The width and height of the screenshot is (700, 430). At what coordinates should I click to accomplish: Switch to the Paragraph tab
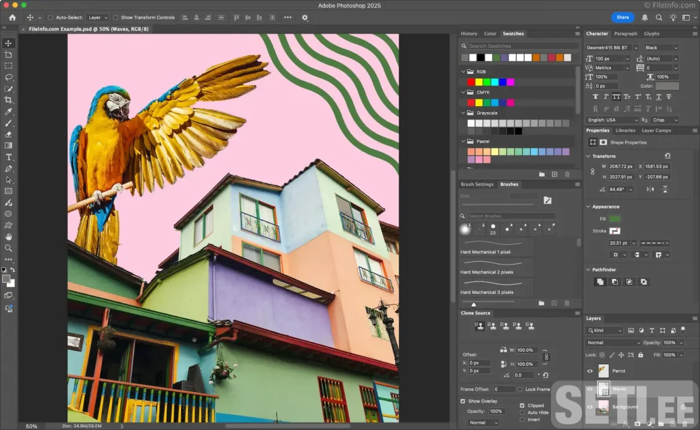(626, 33)
